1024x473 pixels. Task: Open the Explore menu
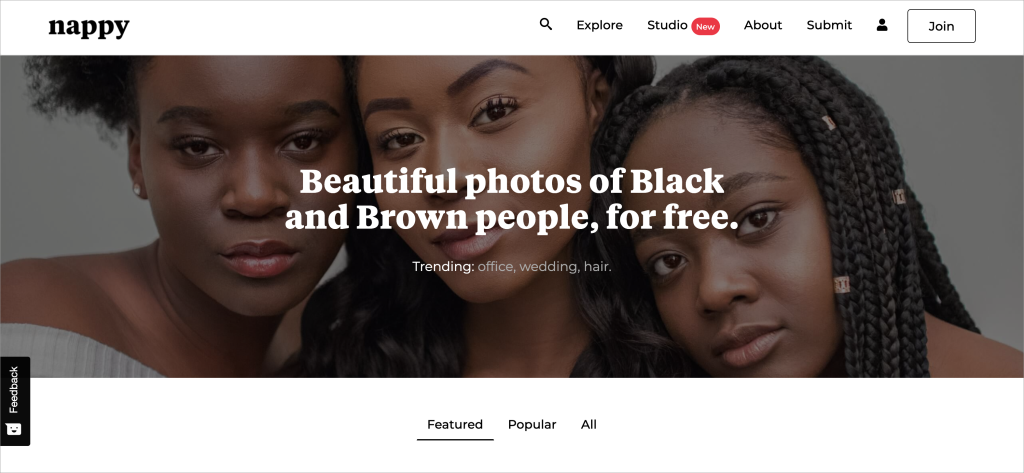(600, 25)
